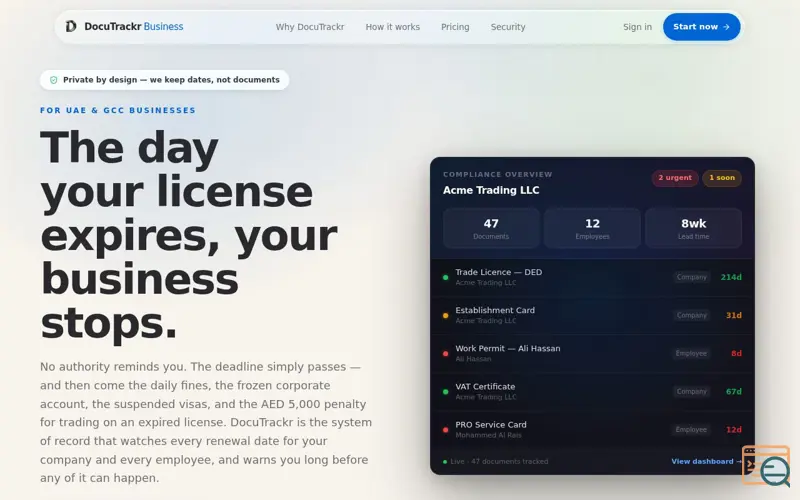Go to How it works section
The height and width of the screenshot is (500, 800).
coord(392,27)
